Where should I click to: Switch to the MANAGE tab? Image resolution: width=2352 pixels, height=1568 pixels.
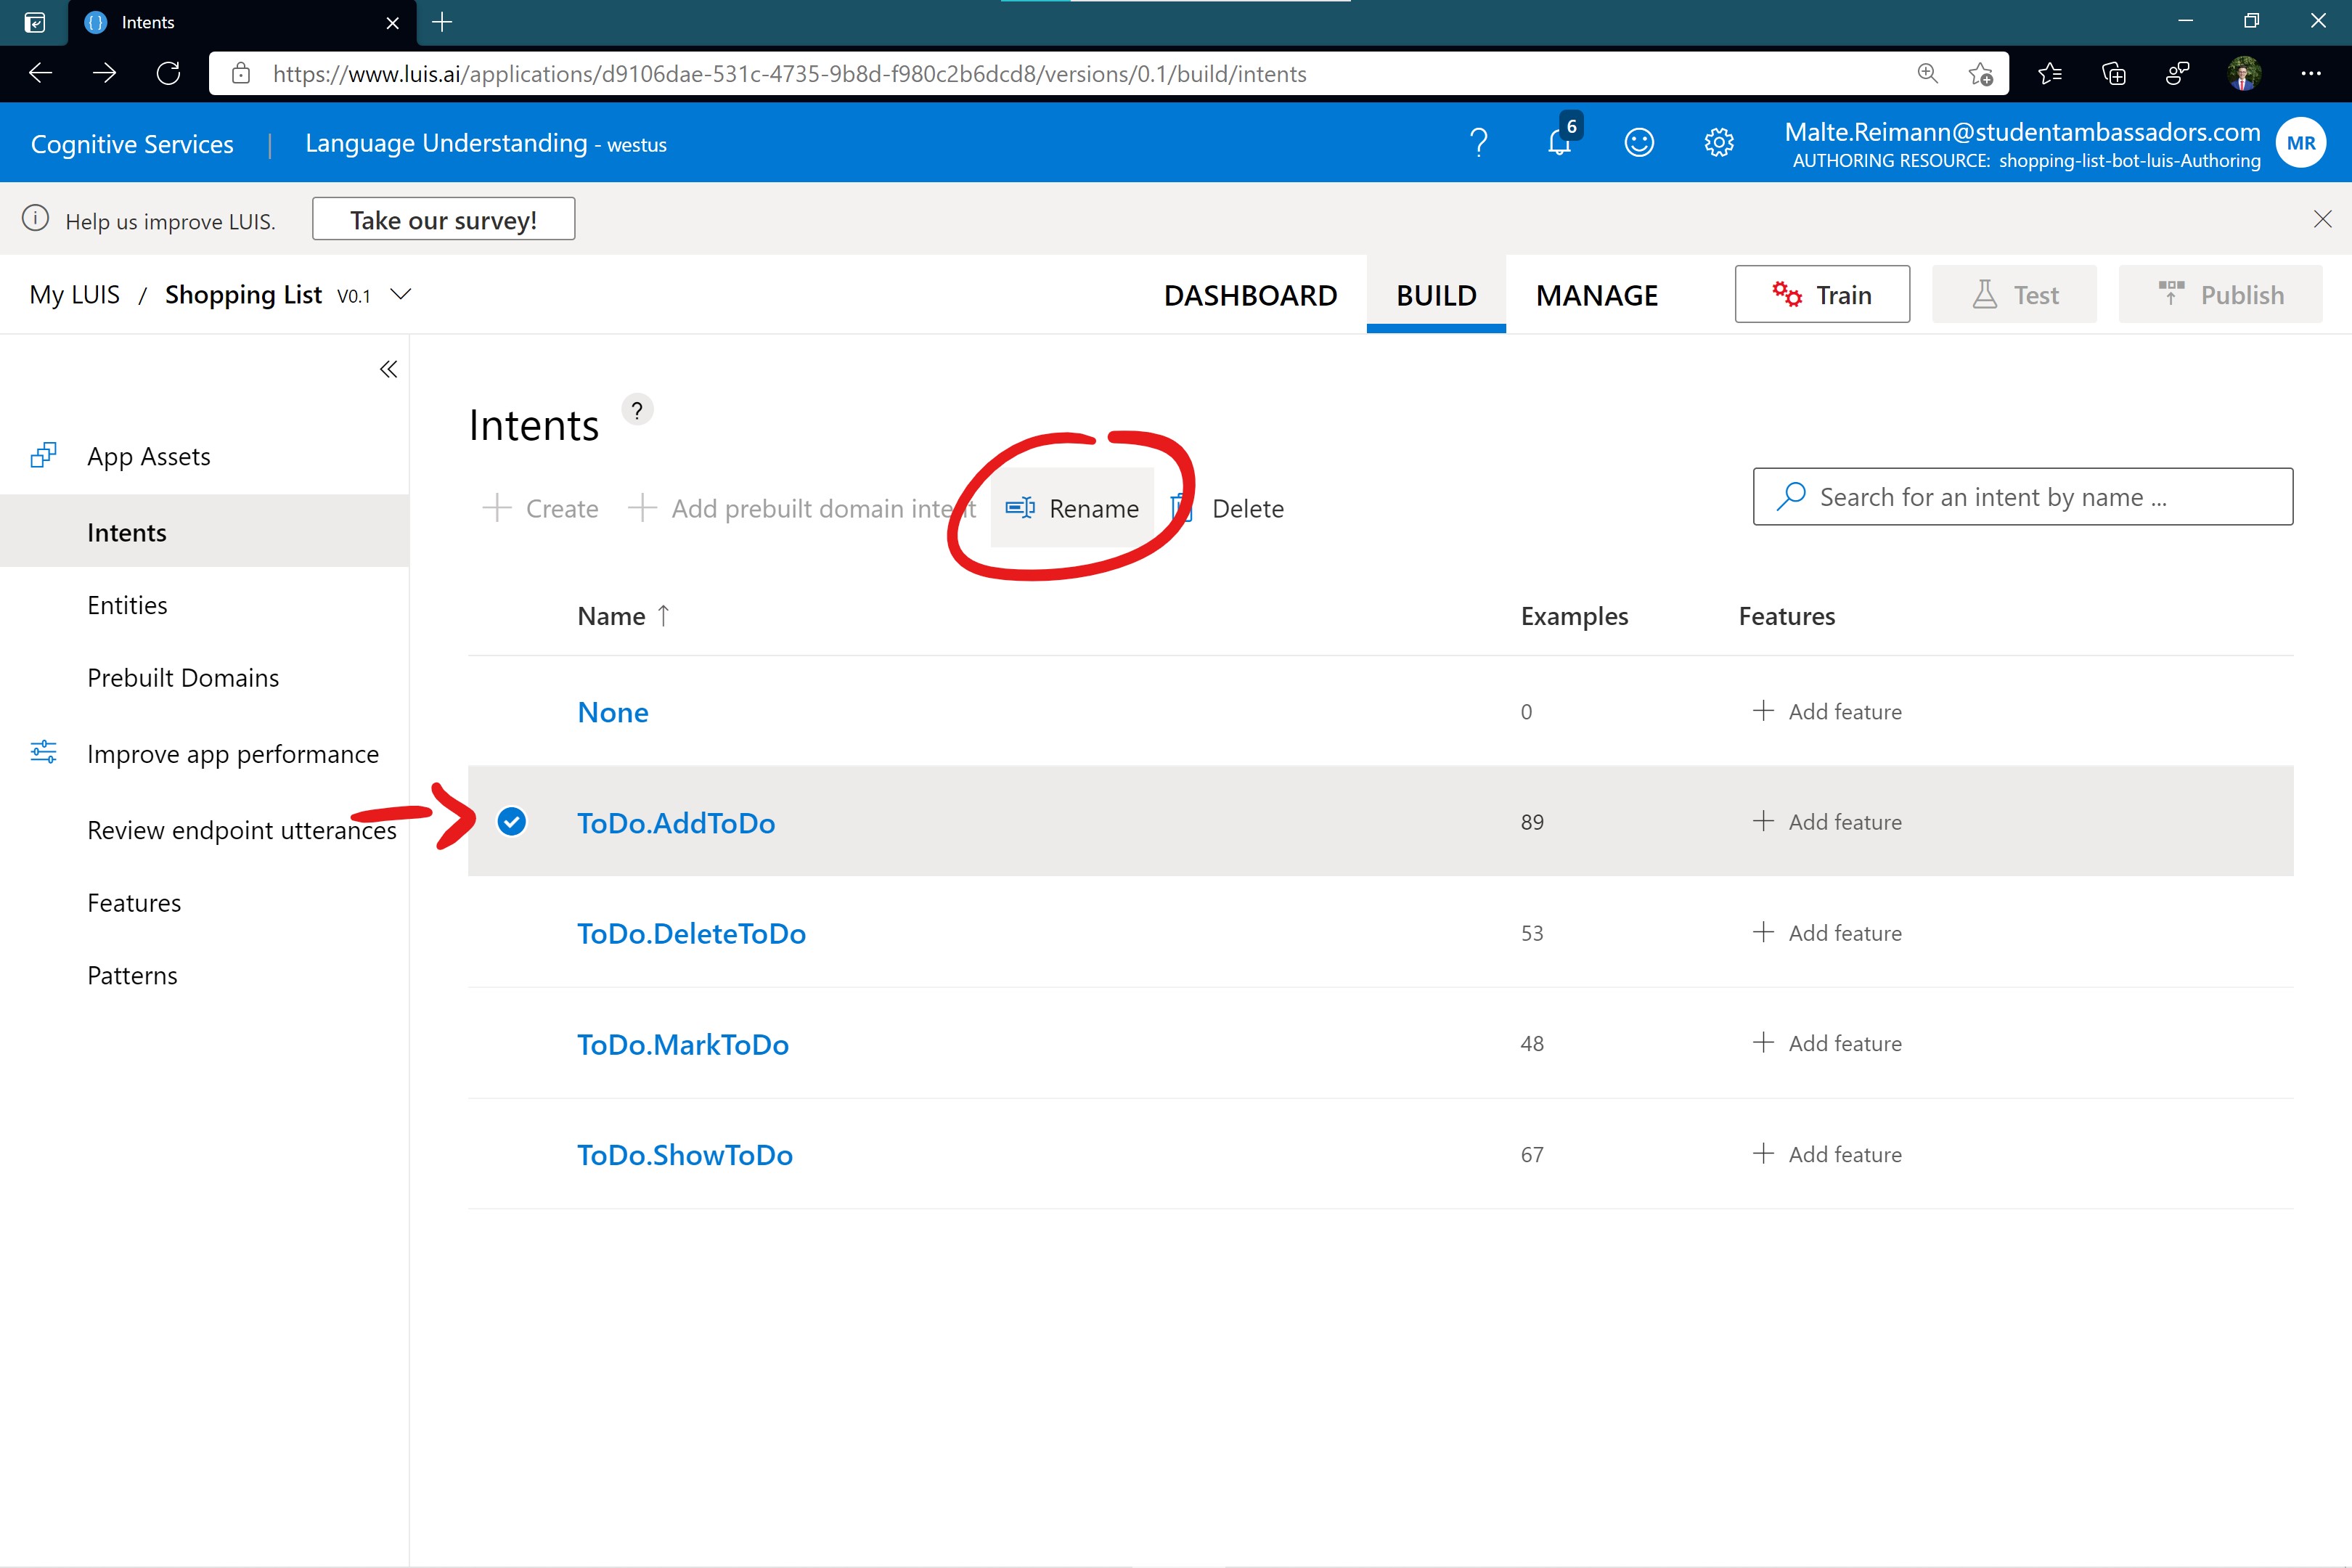[1597, 295]
